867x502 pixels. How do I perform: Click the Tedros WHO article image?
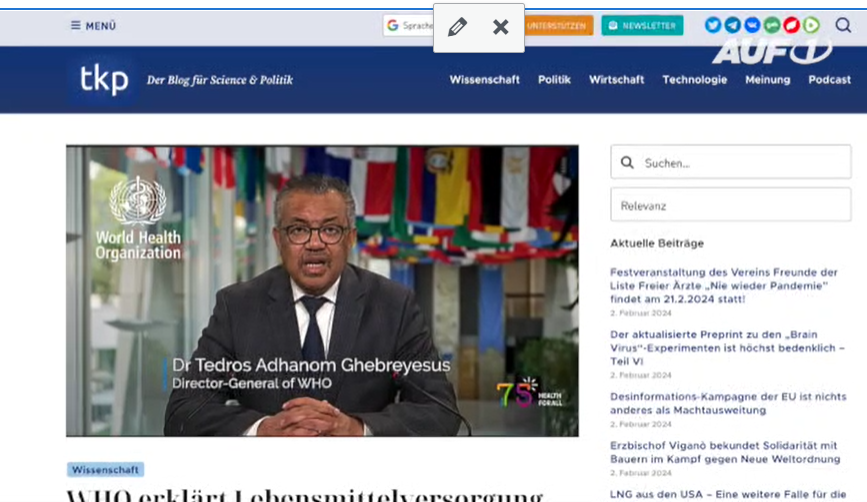(x=322, y=291)
